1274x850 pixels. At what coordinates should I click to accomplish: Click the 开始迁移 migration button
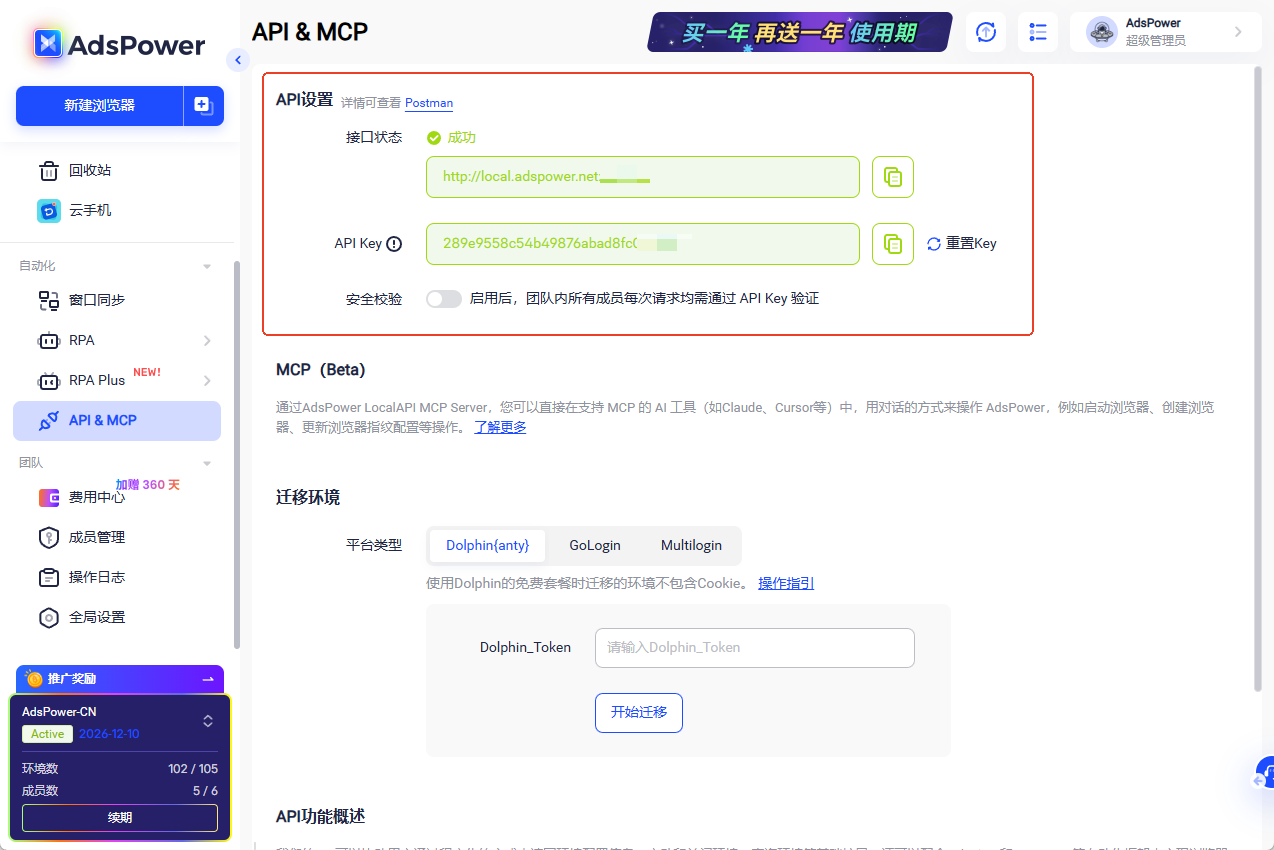(638, 712)
